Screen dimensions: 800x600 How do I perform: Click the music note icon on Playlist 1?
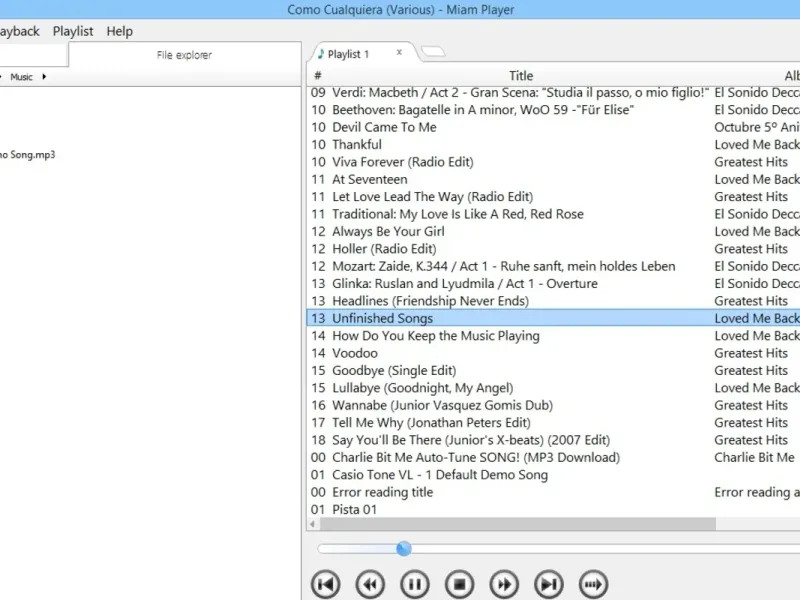click(320, 53)
